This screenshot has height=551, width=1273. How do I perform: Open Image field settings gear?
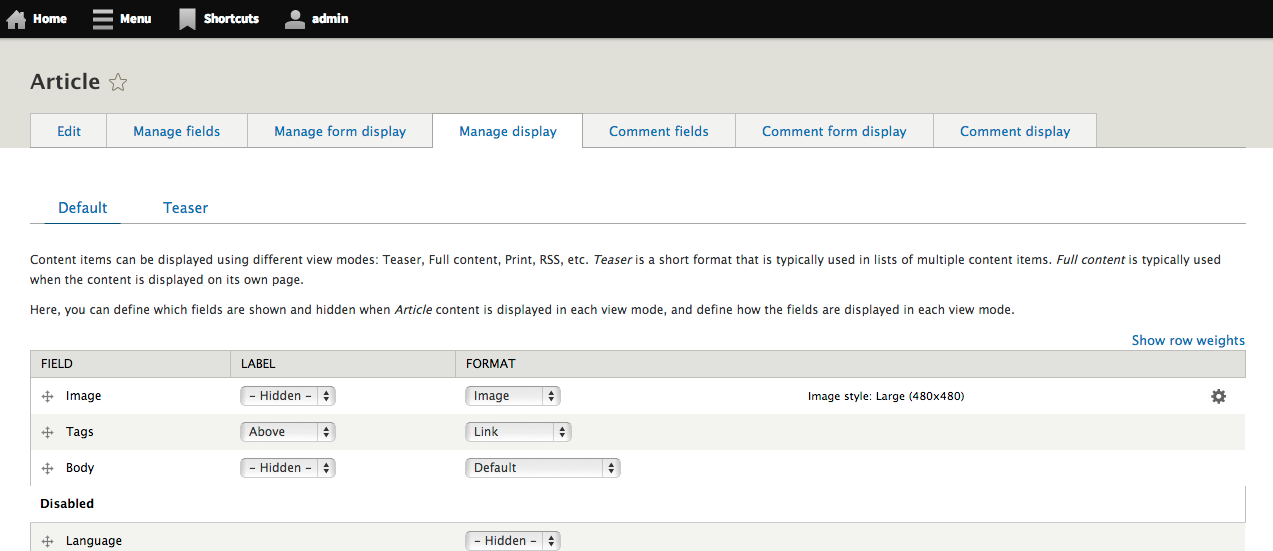coord(1218,396)
